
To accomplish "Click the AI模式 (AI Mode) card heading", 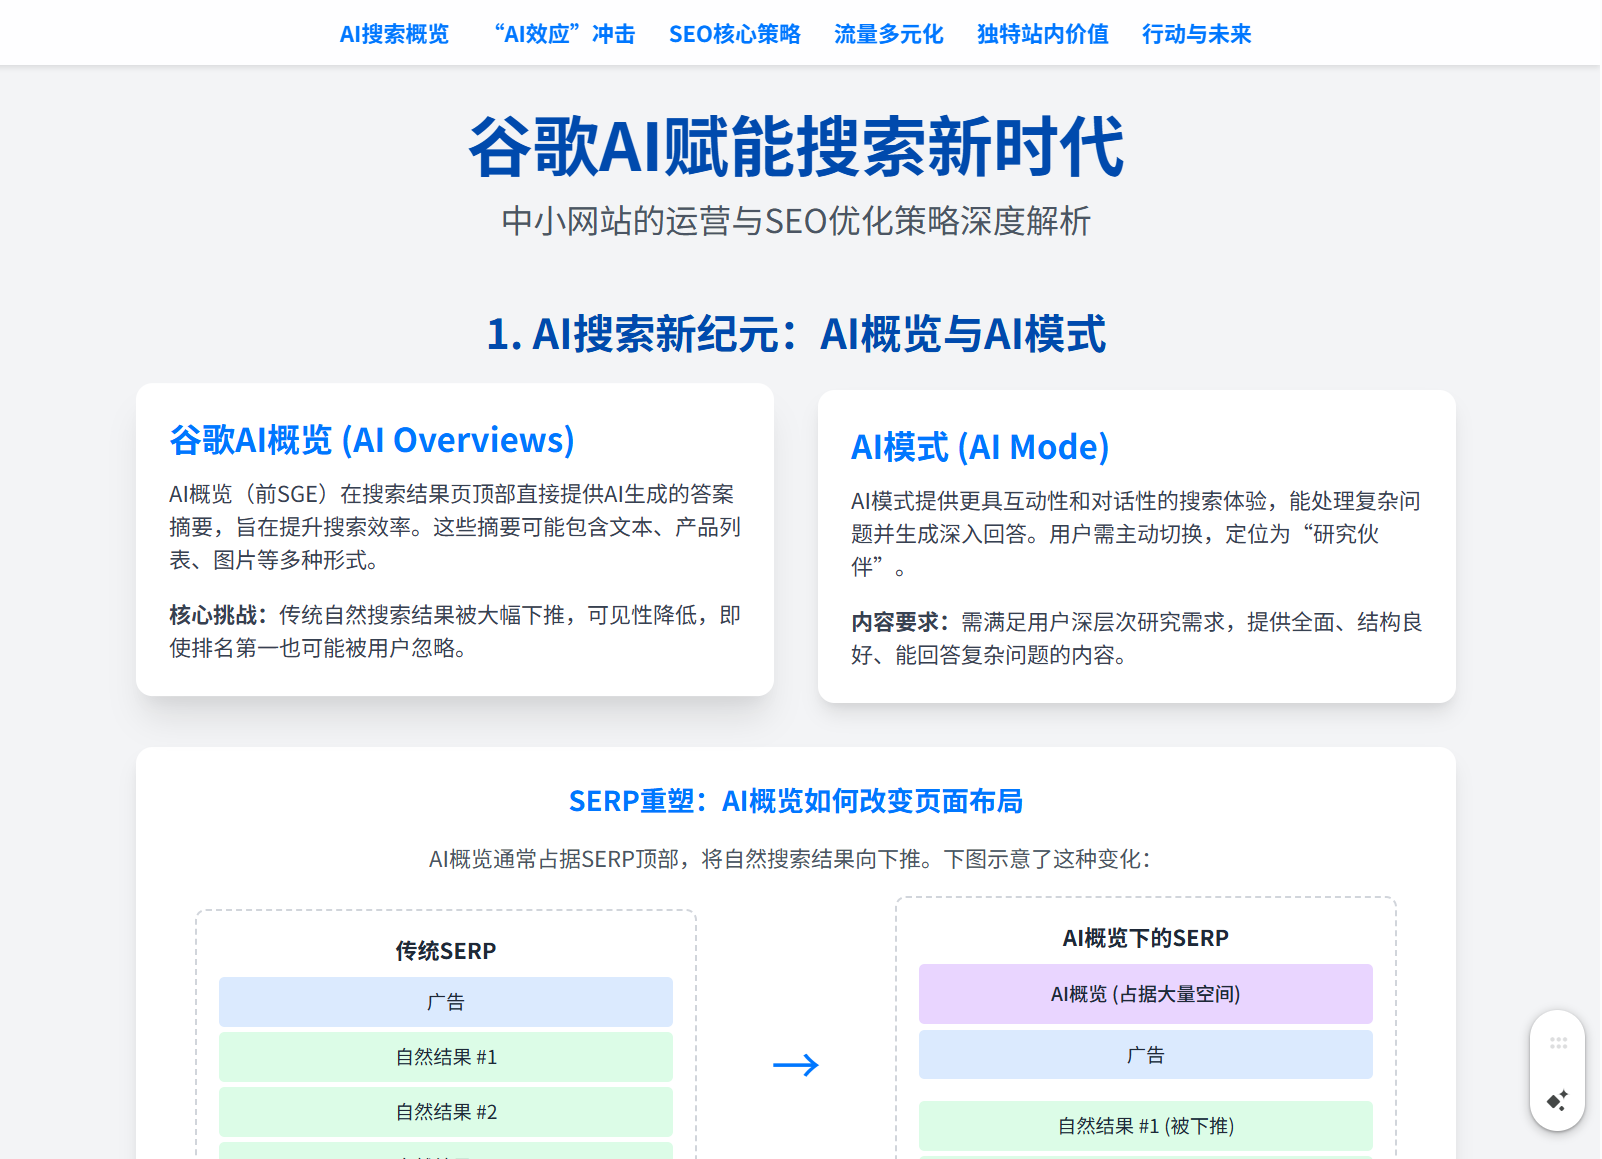I will 980,447.
